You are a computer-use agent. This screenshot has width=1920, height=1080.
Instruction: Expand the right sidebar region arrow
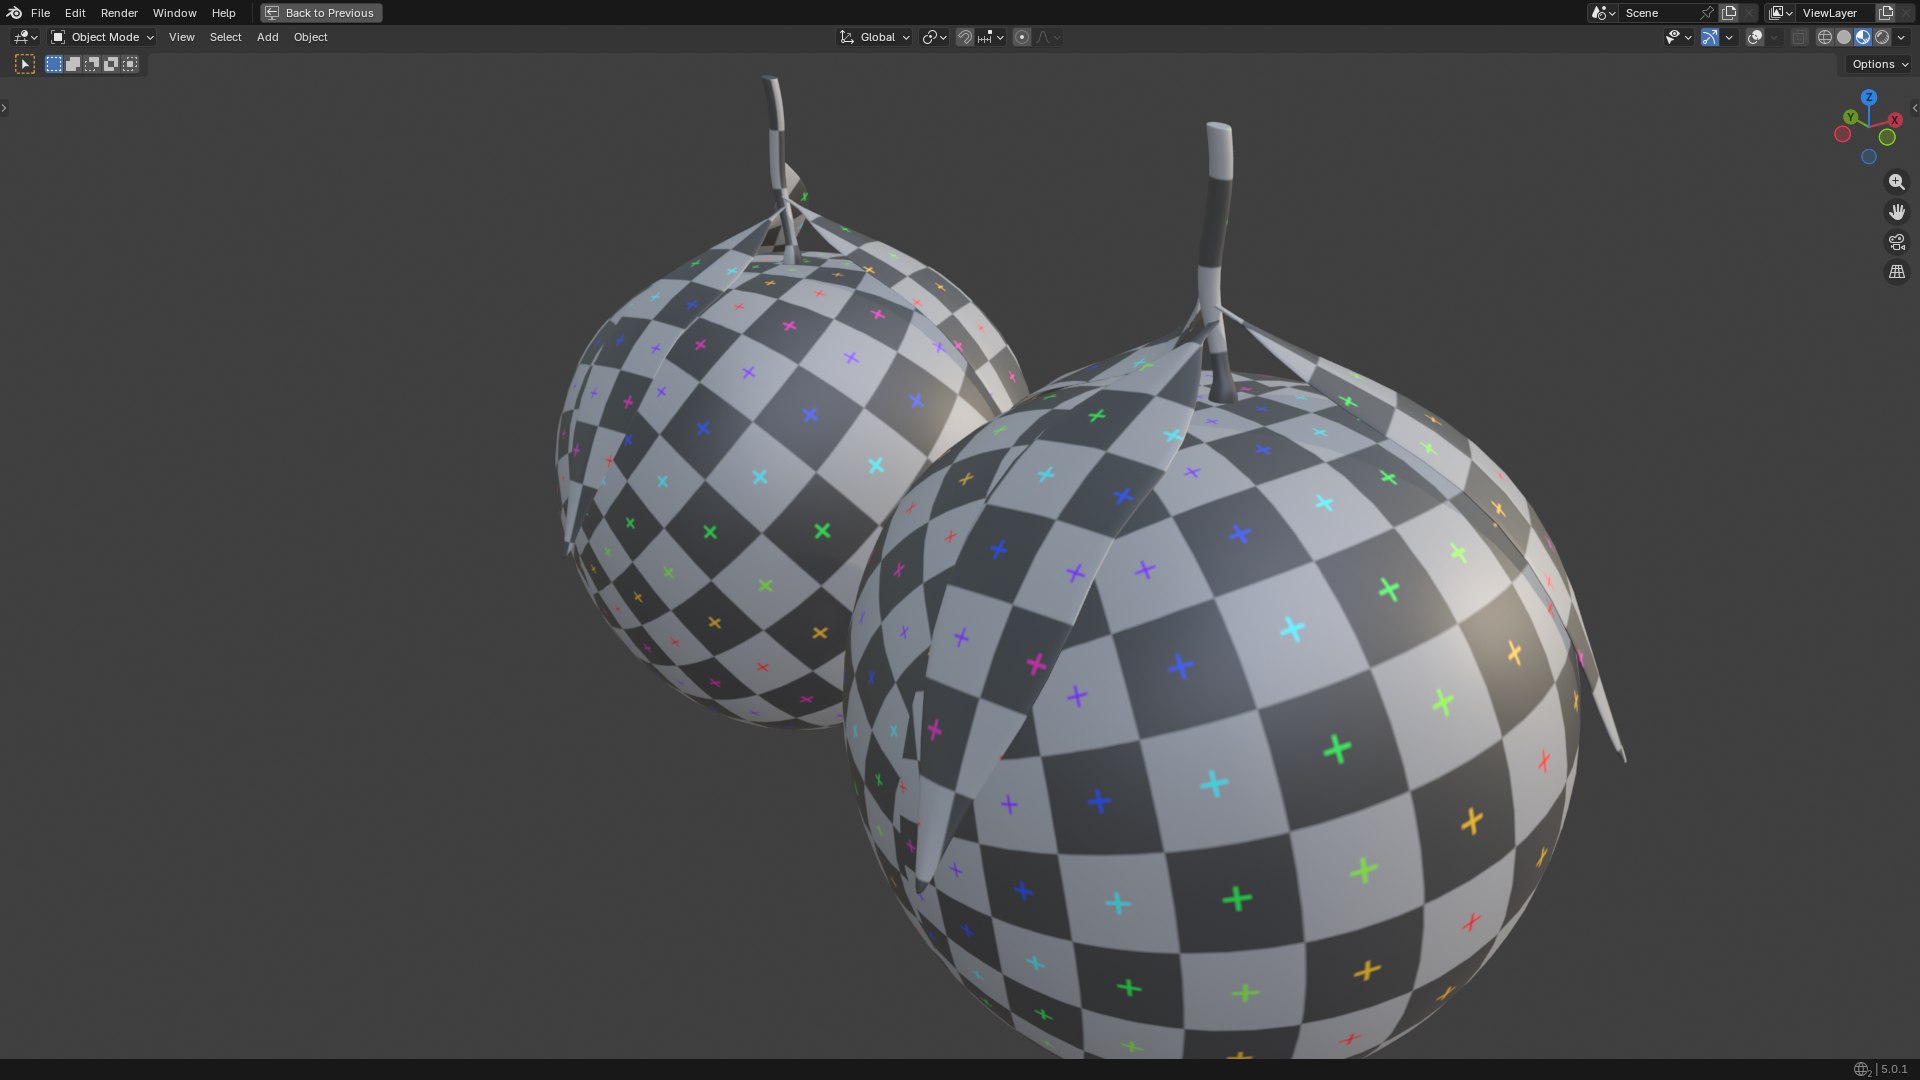(1915, 108)
